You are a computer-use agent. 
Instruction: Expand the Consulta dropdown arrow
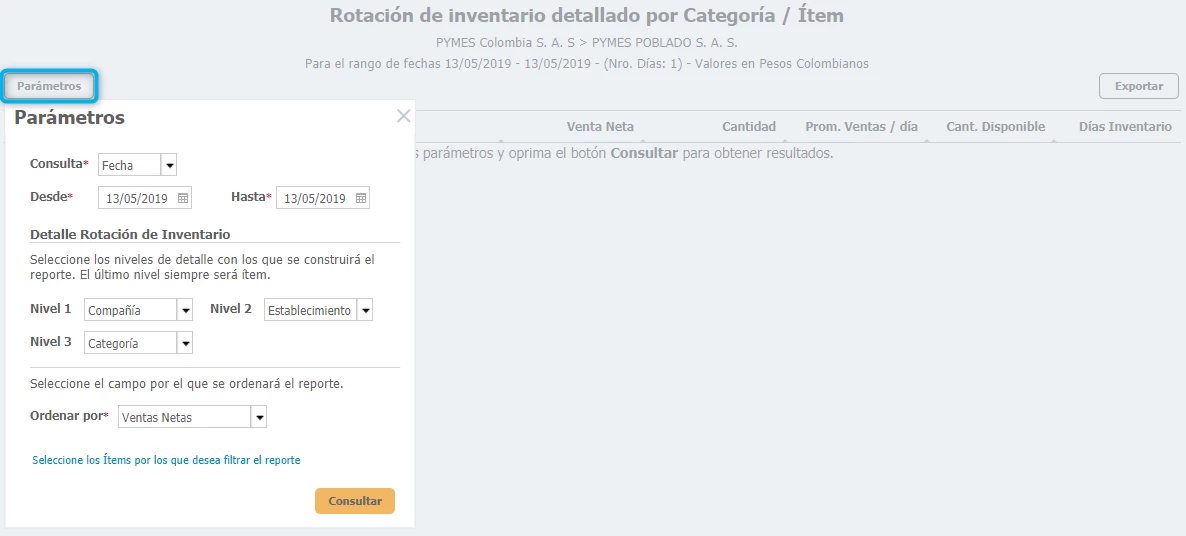169,165
